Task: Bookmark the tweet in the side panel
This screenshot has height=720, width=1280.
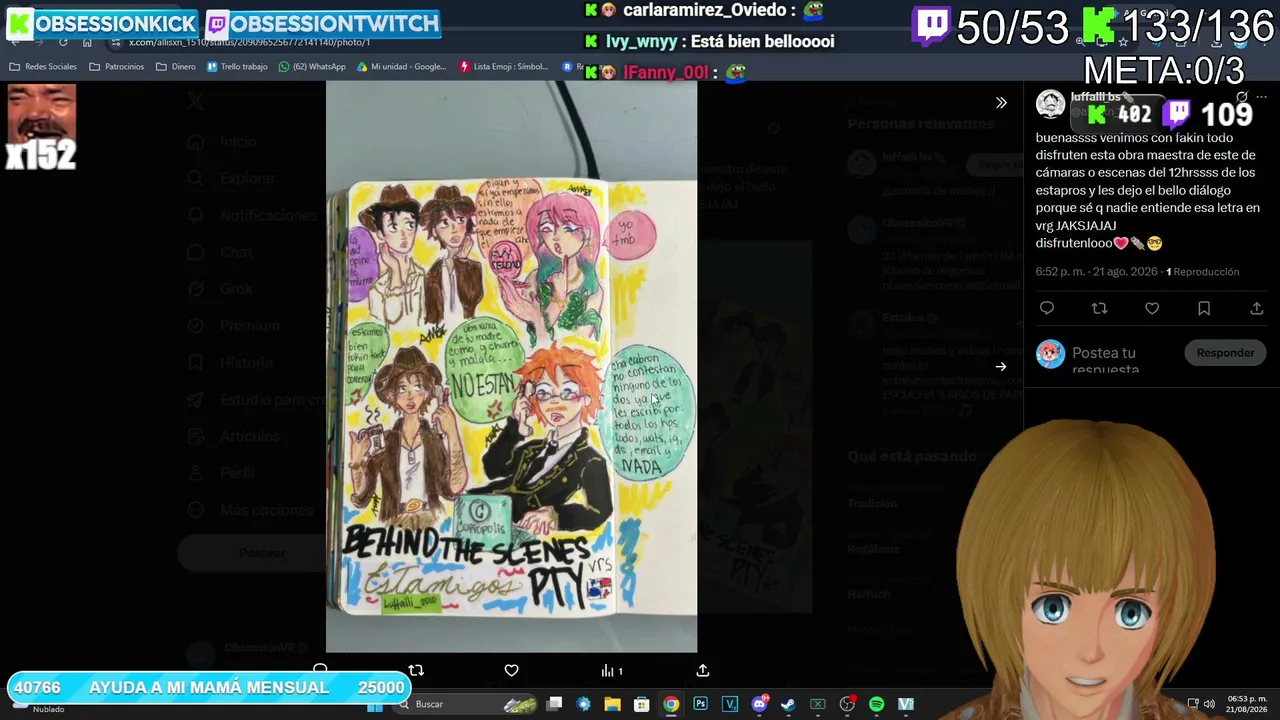Action: (x=1204, y=309)
